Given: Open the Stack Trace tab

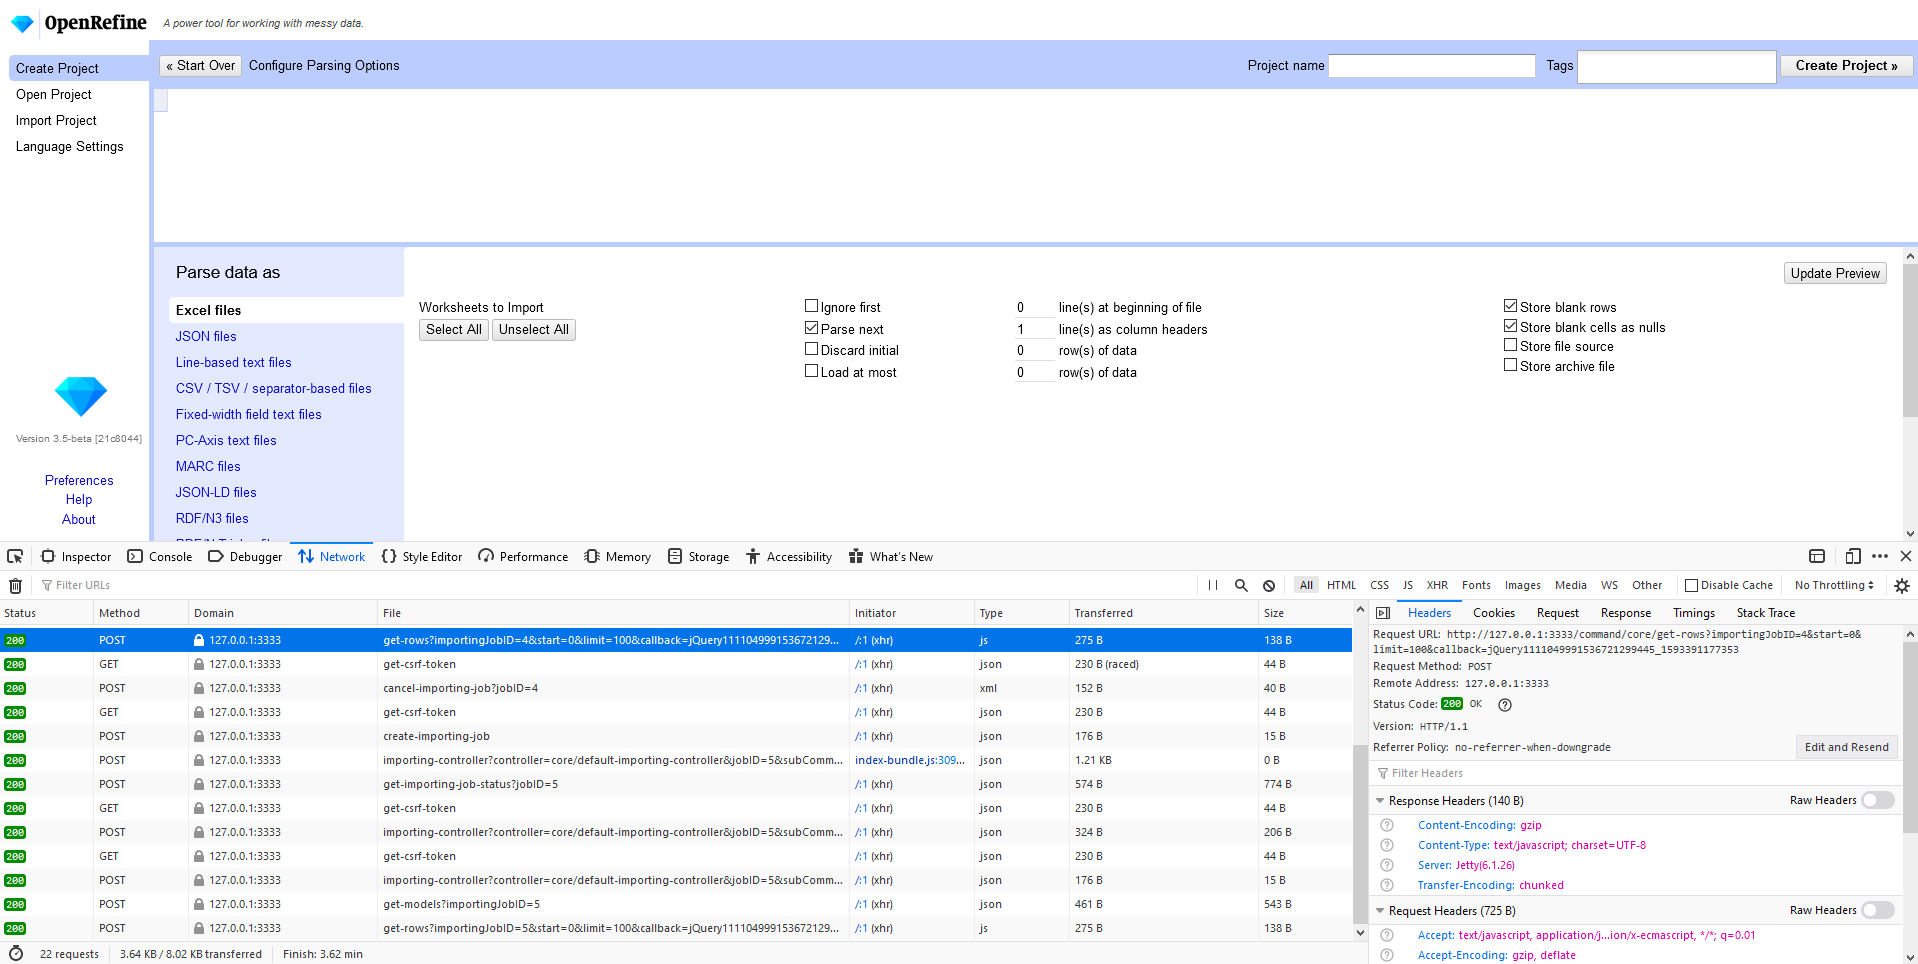Looking at the screenshot, I should point(1765,613).
